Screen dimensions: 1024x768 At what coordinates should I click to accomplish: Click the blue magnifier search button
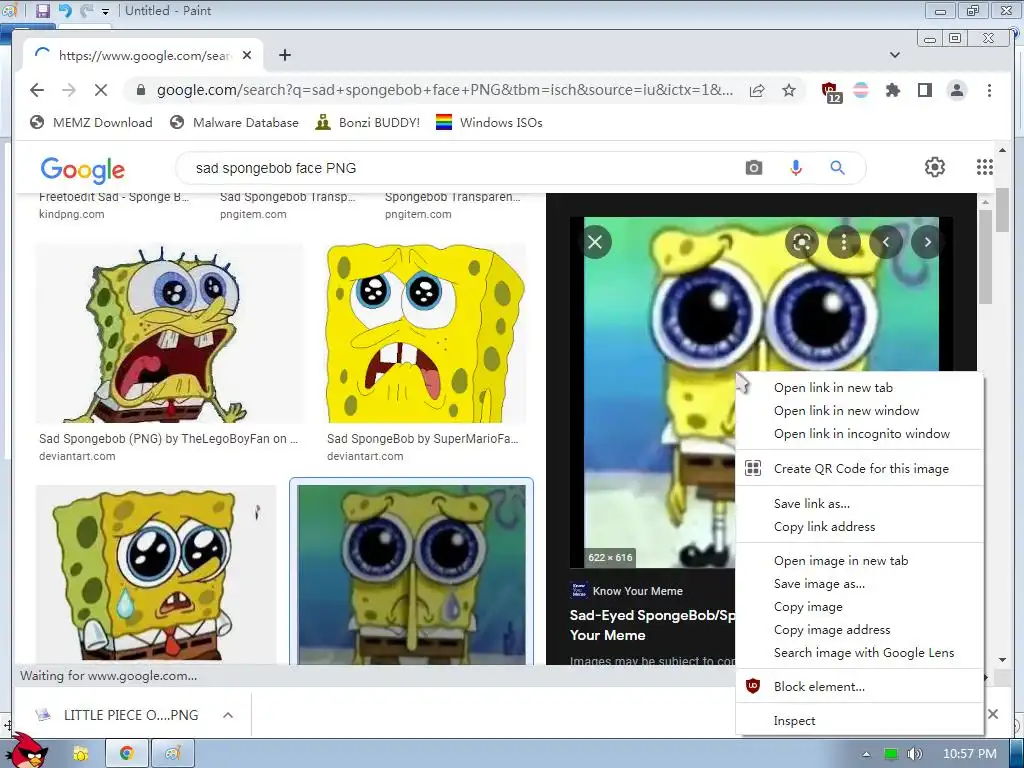point(837,168)
